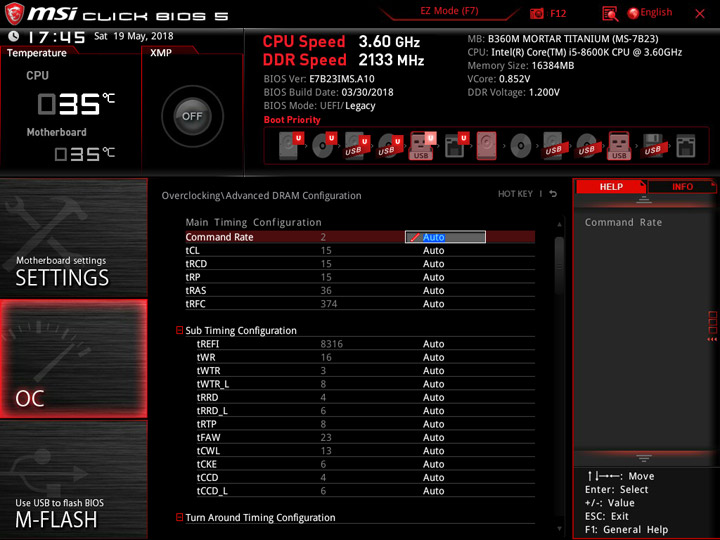The height and width of the screenshot is (540, 720).
Task: Switch to the HELP tab
Action: [x=611, y=186]
